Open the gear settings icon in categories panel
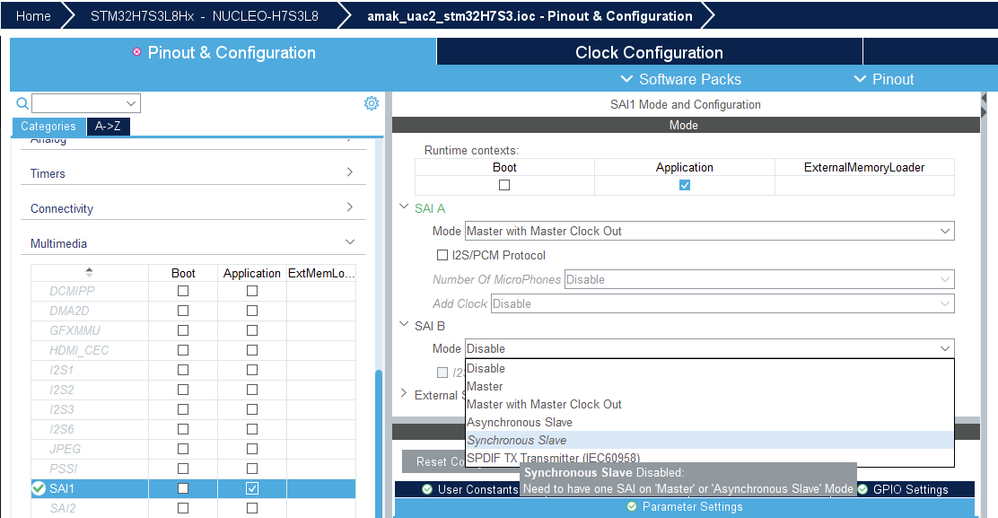 (x=371, y=103)
